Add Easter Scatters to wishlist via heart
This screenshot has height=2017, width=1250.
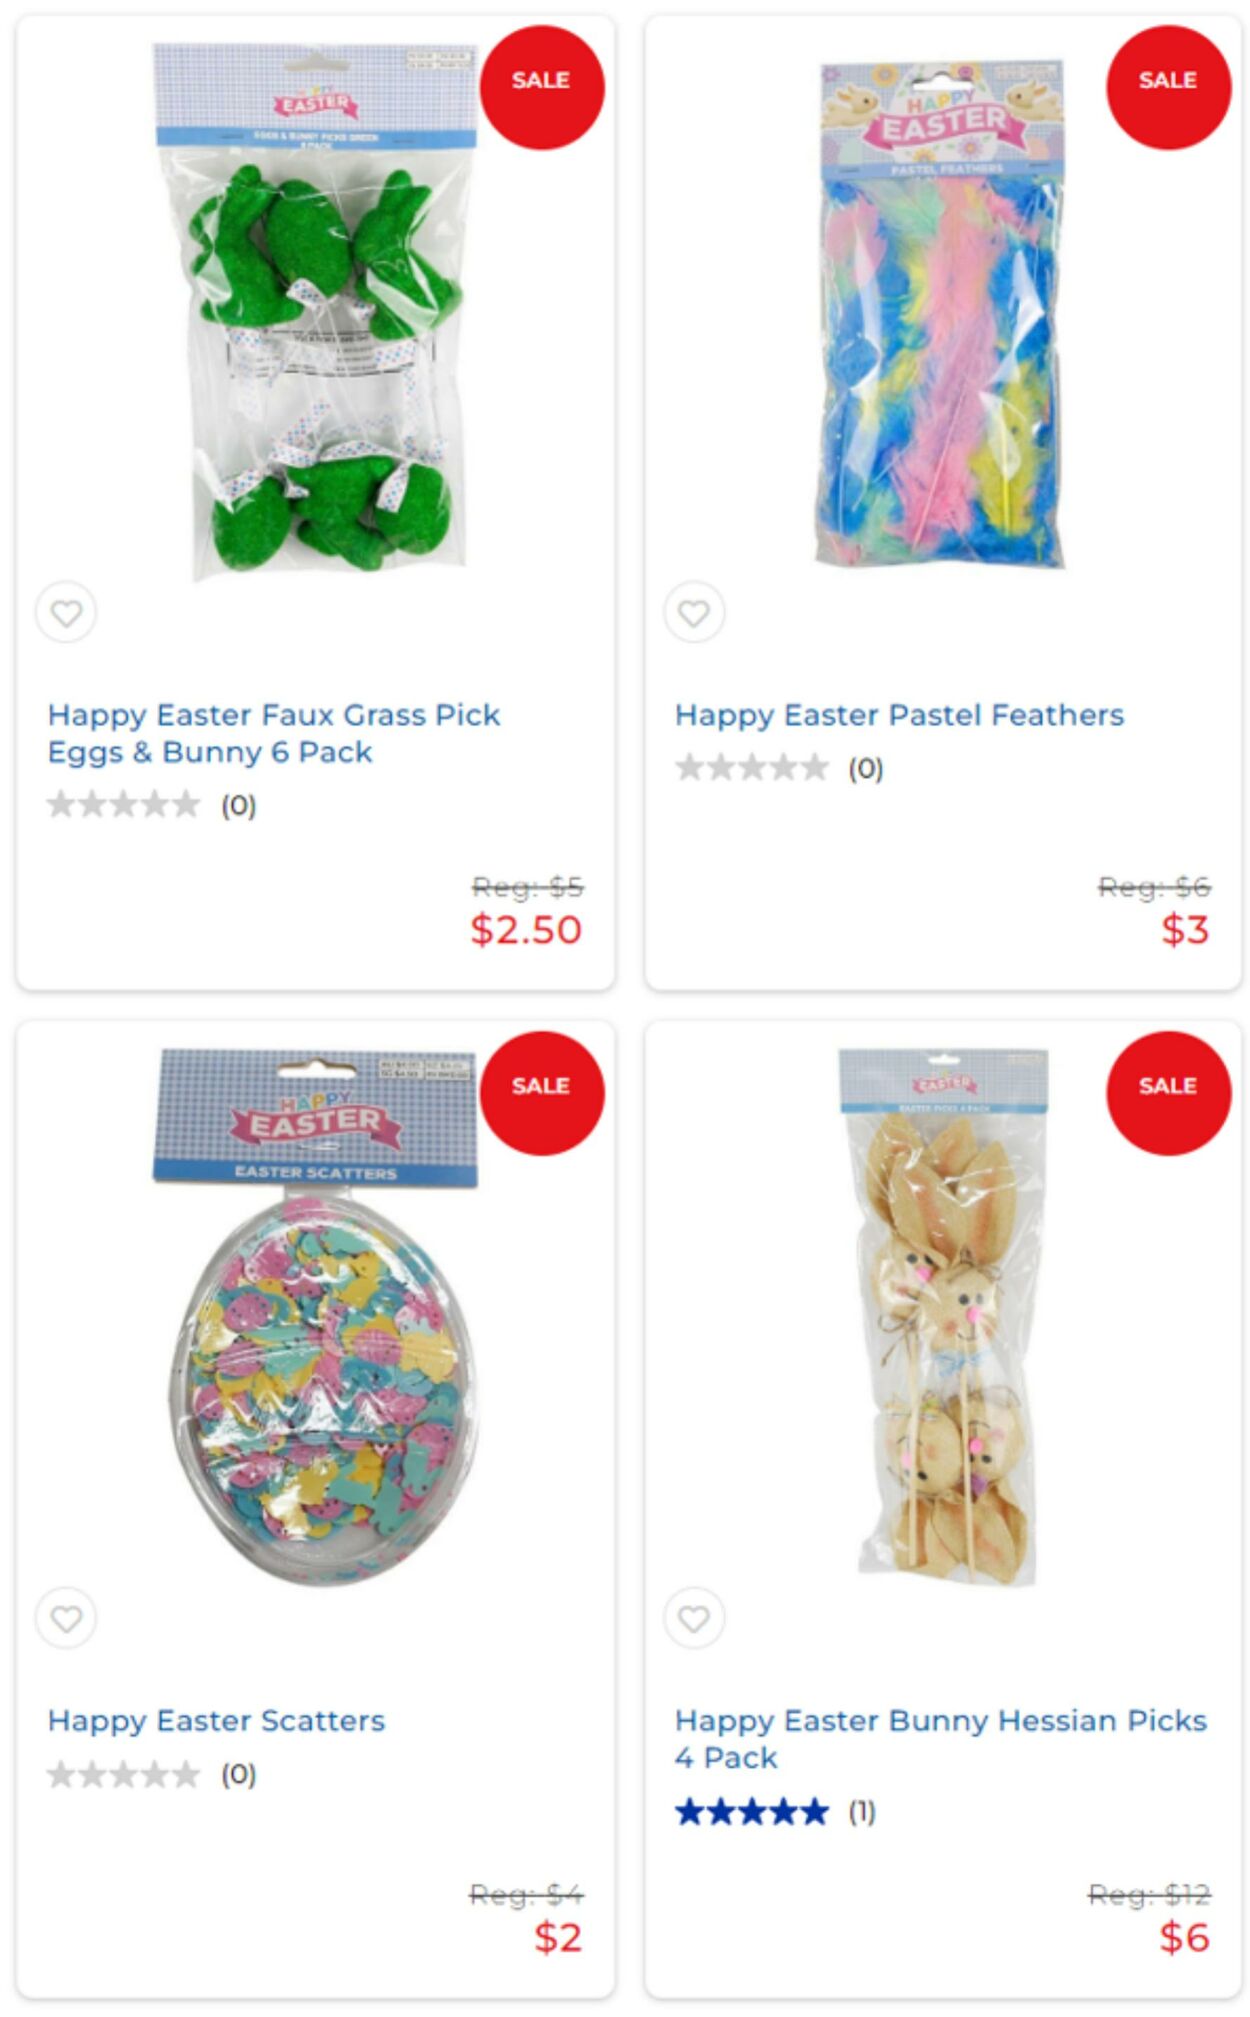pyautogui.click(x=66, y=1617)
